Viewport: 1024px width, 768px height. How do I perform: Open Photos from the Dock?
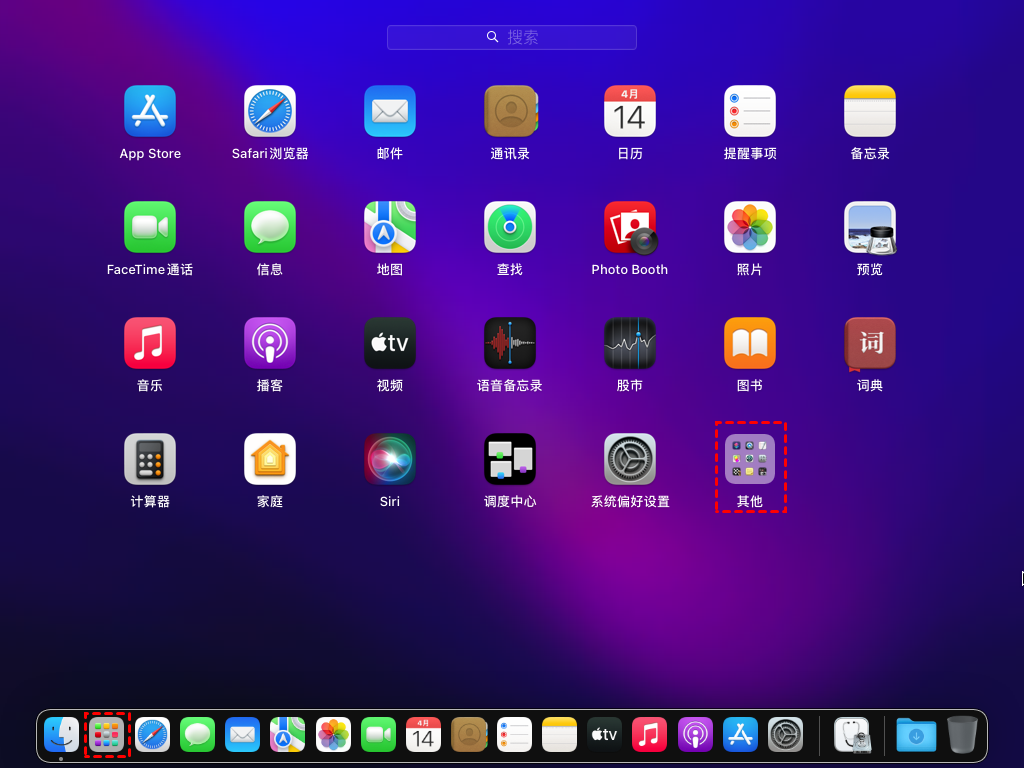click(x=333, y=735)
